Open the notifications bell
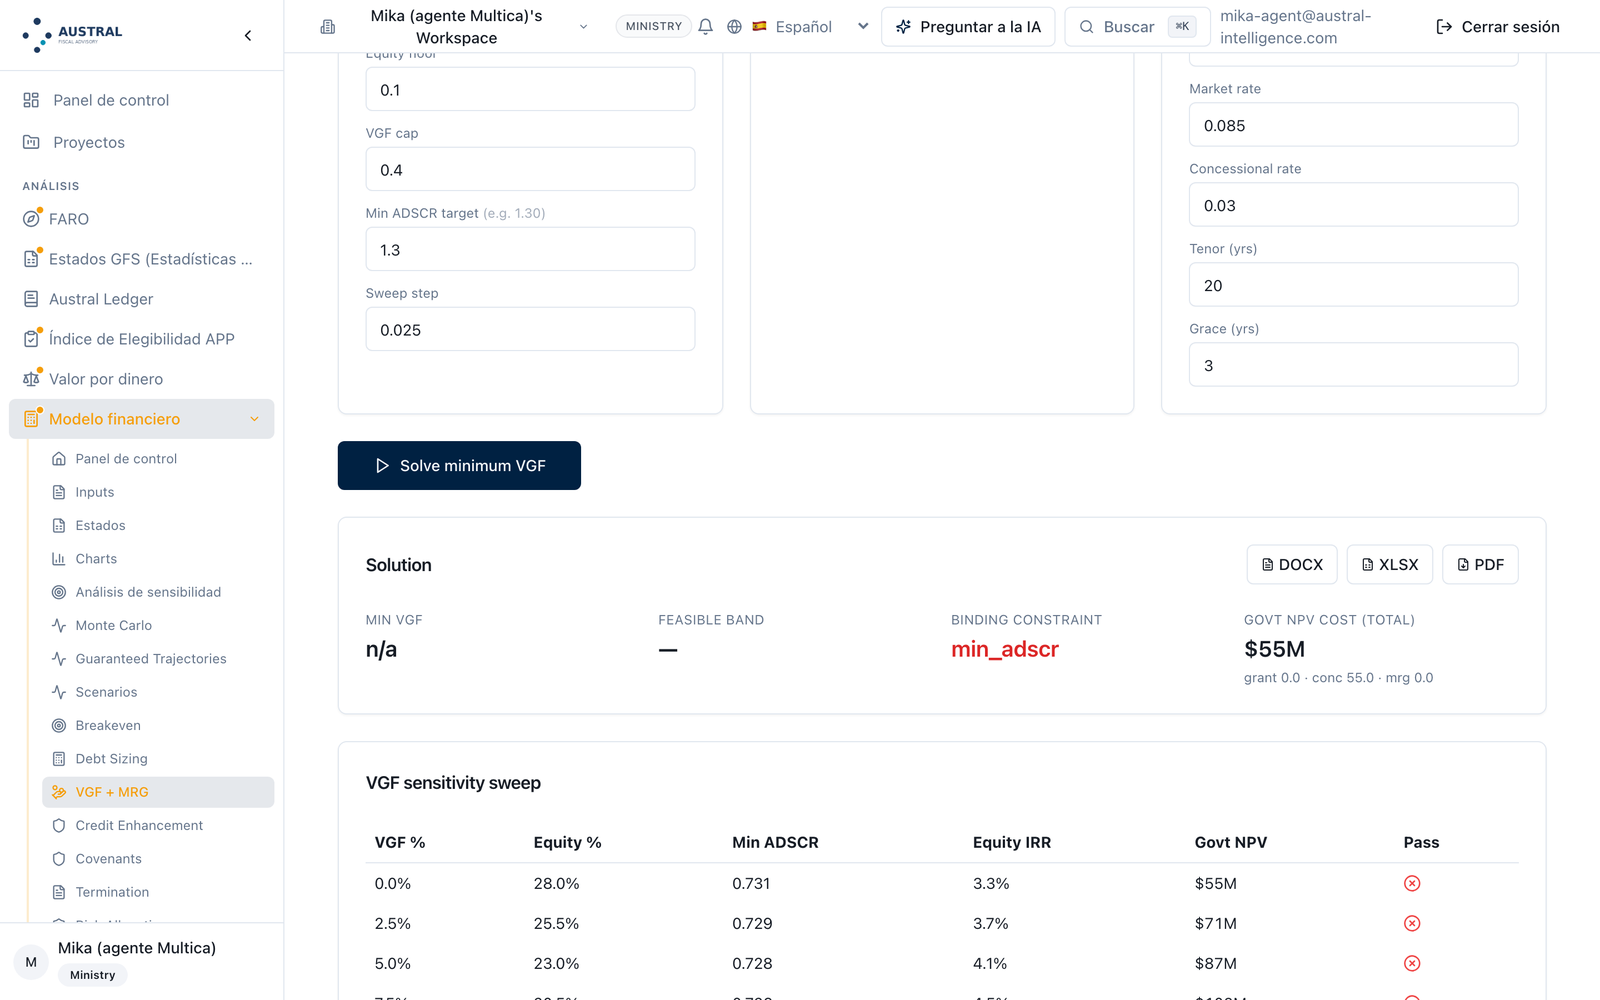Screen dimensions: 1600x1000 (705, 27)
